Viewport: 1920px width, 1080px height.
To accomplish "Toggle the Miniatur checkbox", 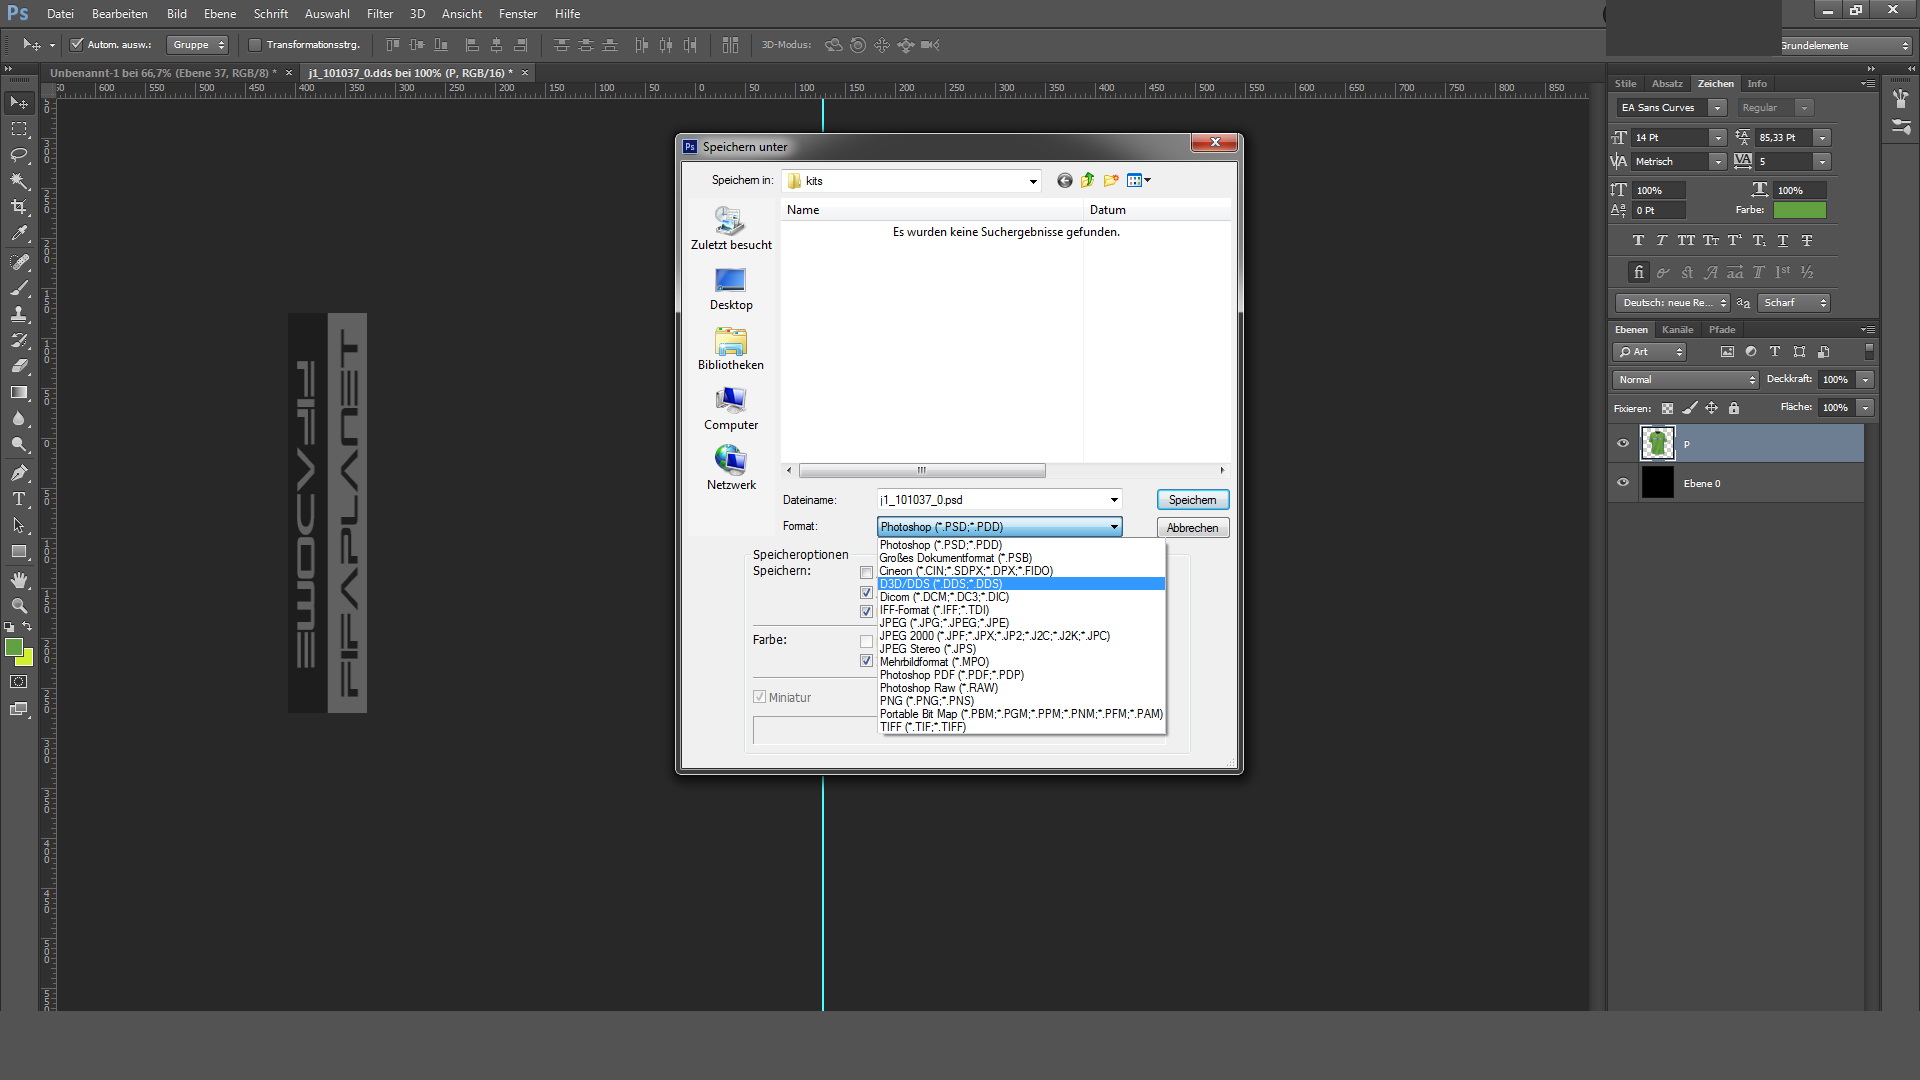I will 760,697.
